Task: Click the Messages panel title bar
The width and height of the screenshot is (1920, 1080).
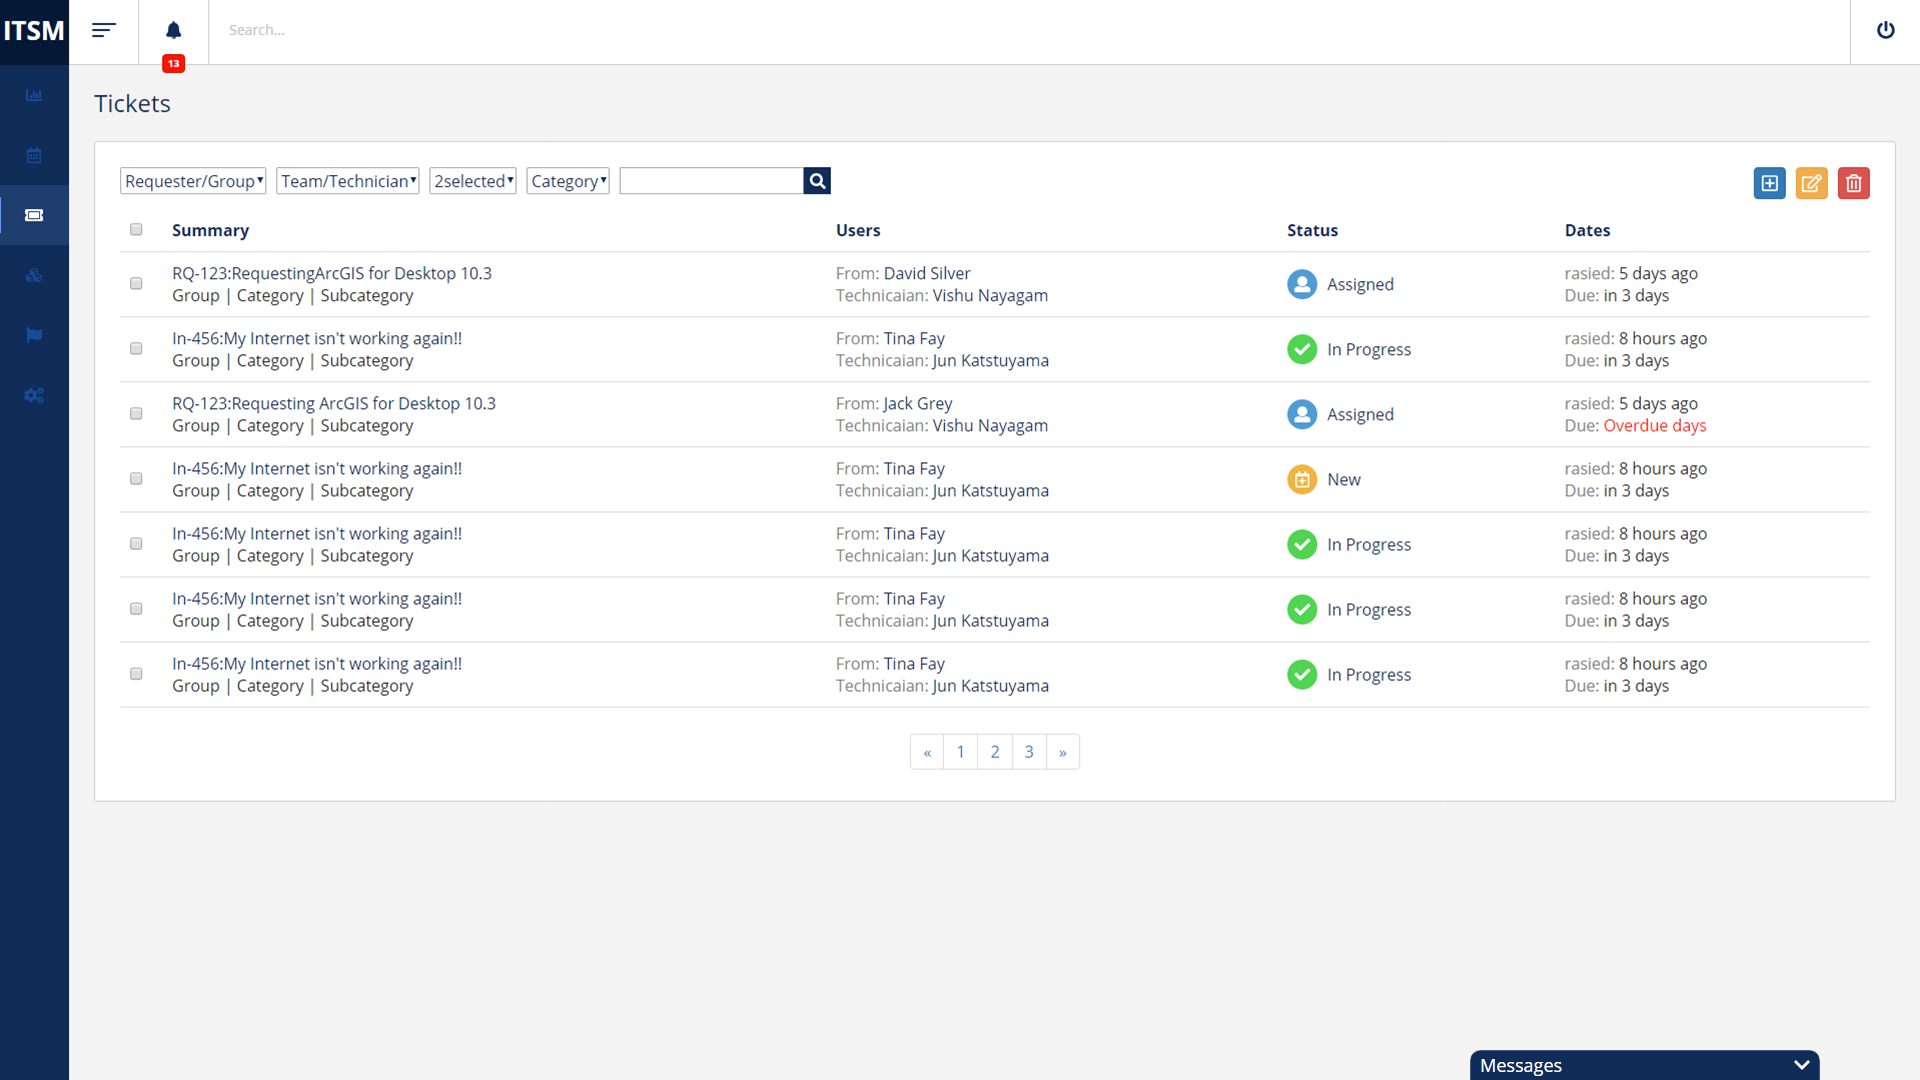Action: 1644,1065
